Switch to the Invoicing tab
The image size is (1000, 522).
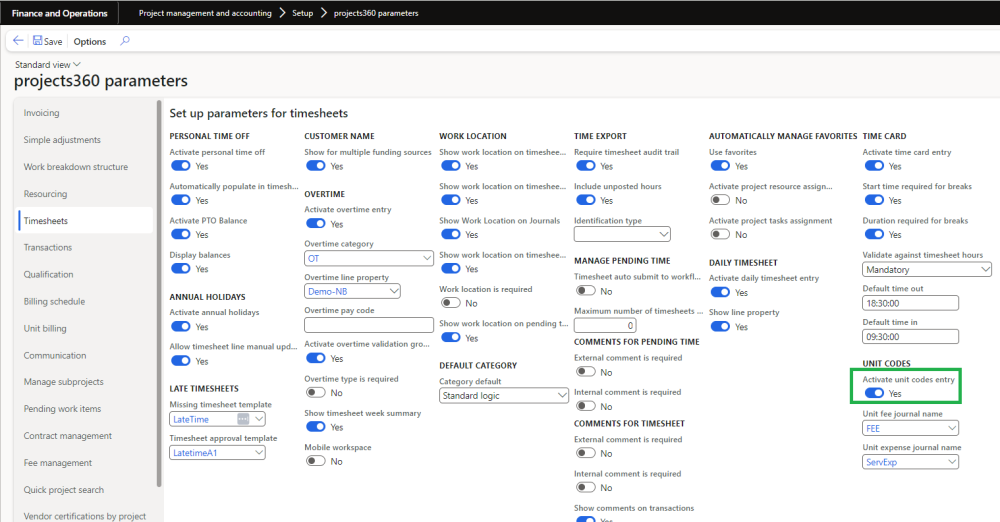tap(42, 113)
